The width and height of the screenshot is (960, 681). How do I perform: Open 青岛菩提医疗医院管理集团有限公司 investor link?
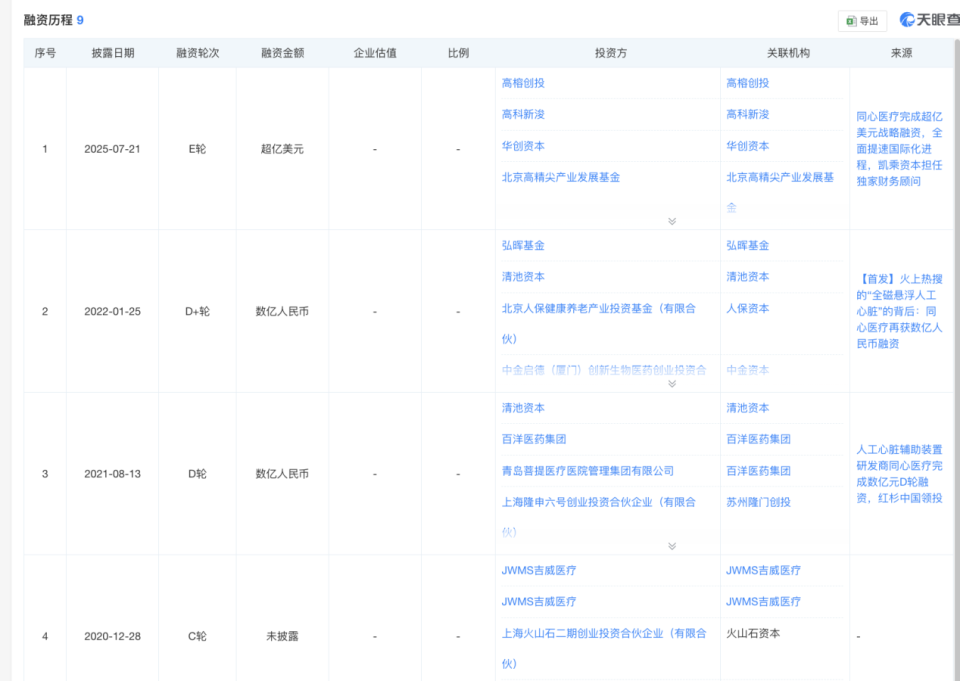pyautogui.click(x=588, y=470)
